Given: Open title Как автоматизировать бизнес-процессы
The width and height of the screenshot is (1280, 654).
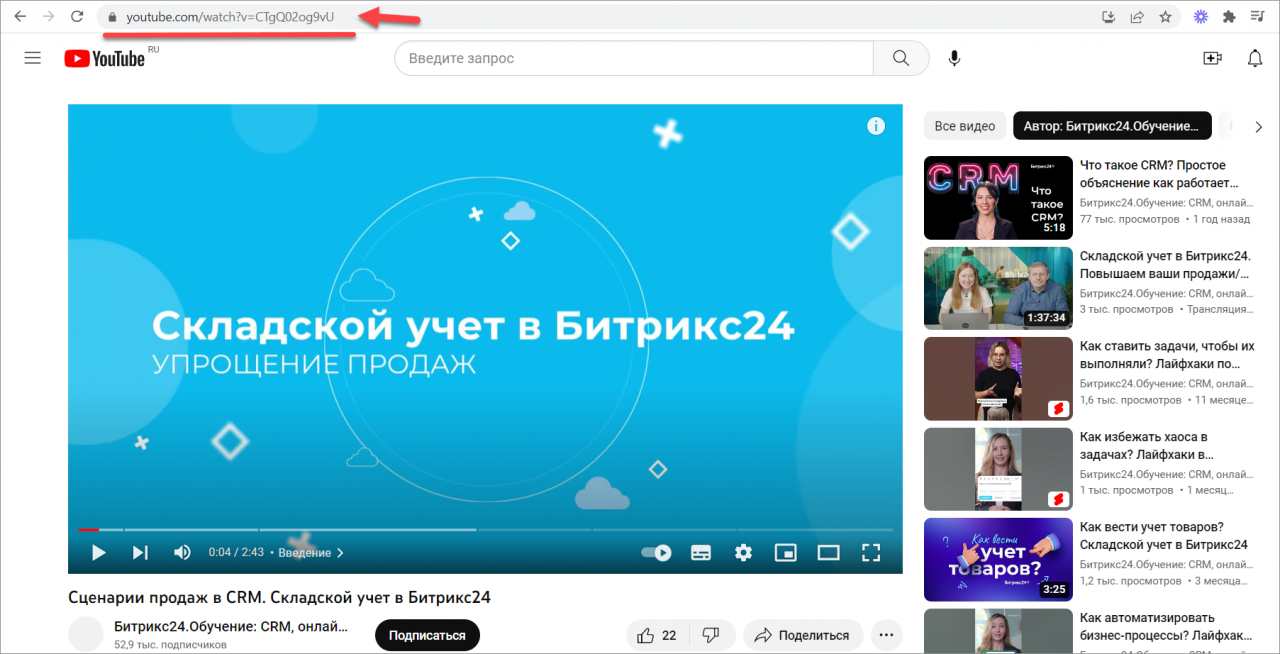Looking at the screenshot, I should point(1165,626).
